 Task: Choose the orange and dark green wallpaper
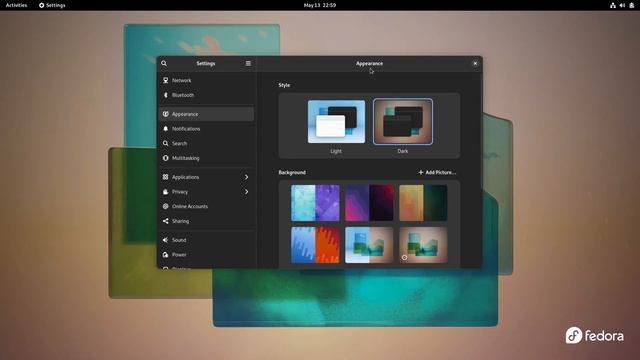click(x=423, y=203)
